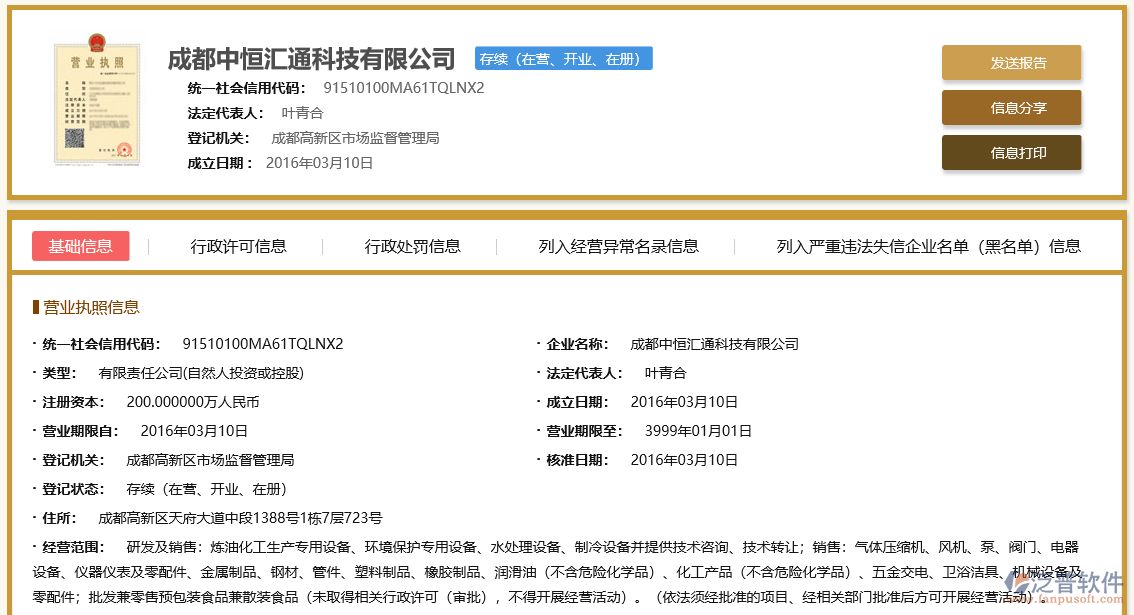Click the 法定代表人 name in the header
This screenshot has width=1134, height=615.
click(x=302, y=113)
